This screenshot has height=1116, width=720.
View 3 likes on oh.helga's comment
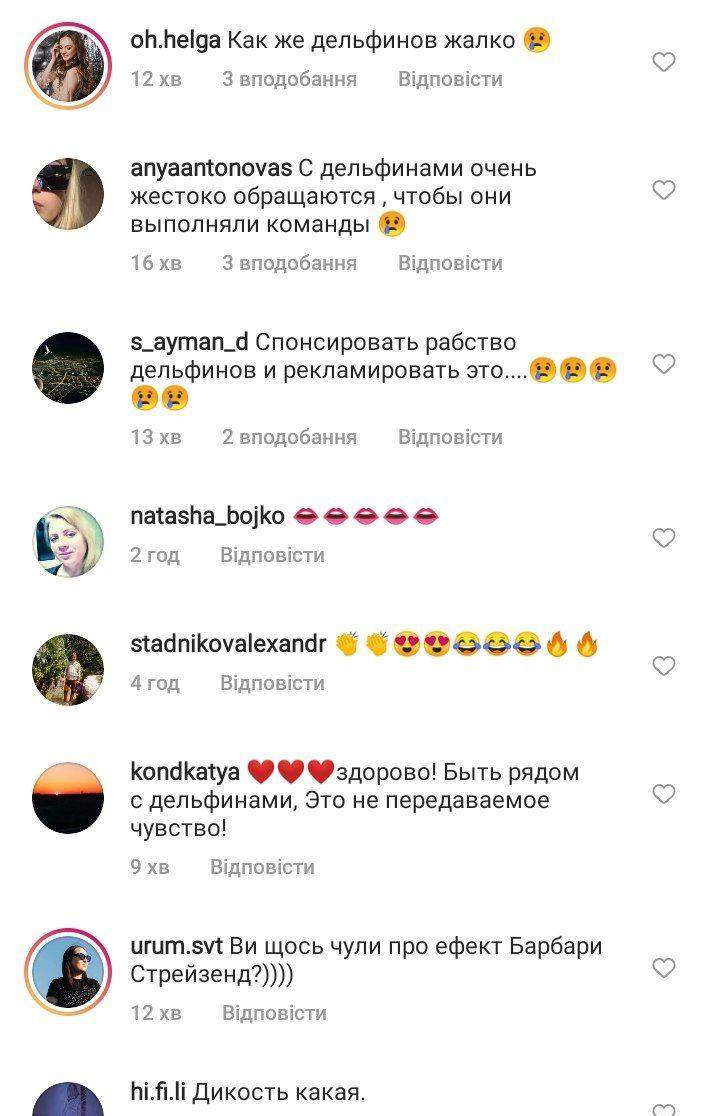[x=289, y=79]
